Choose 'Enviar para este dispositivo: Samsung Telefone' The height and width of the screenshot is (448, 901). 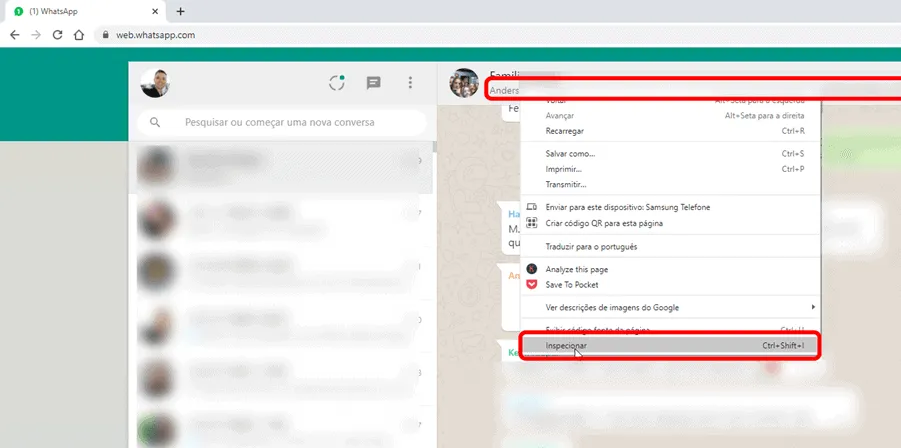[x=670, y=207]
